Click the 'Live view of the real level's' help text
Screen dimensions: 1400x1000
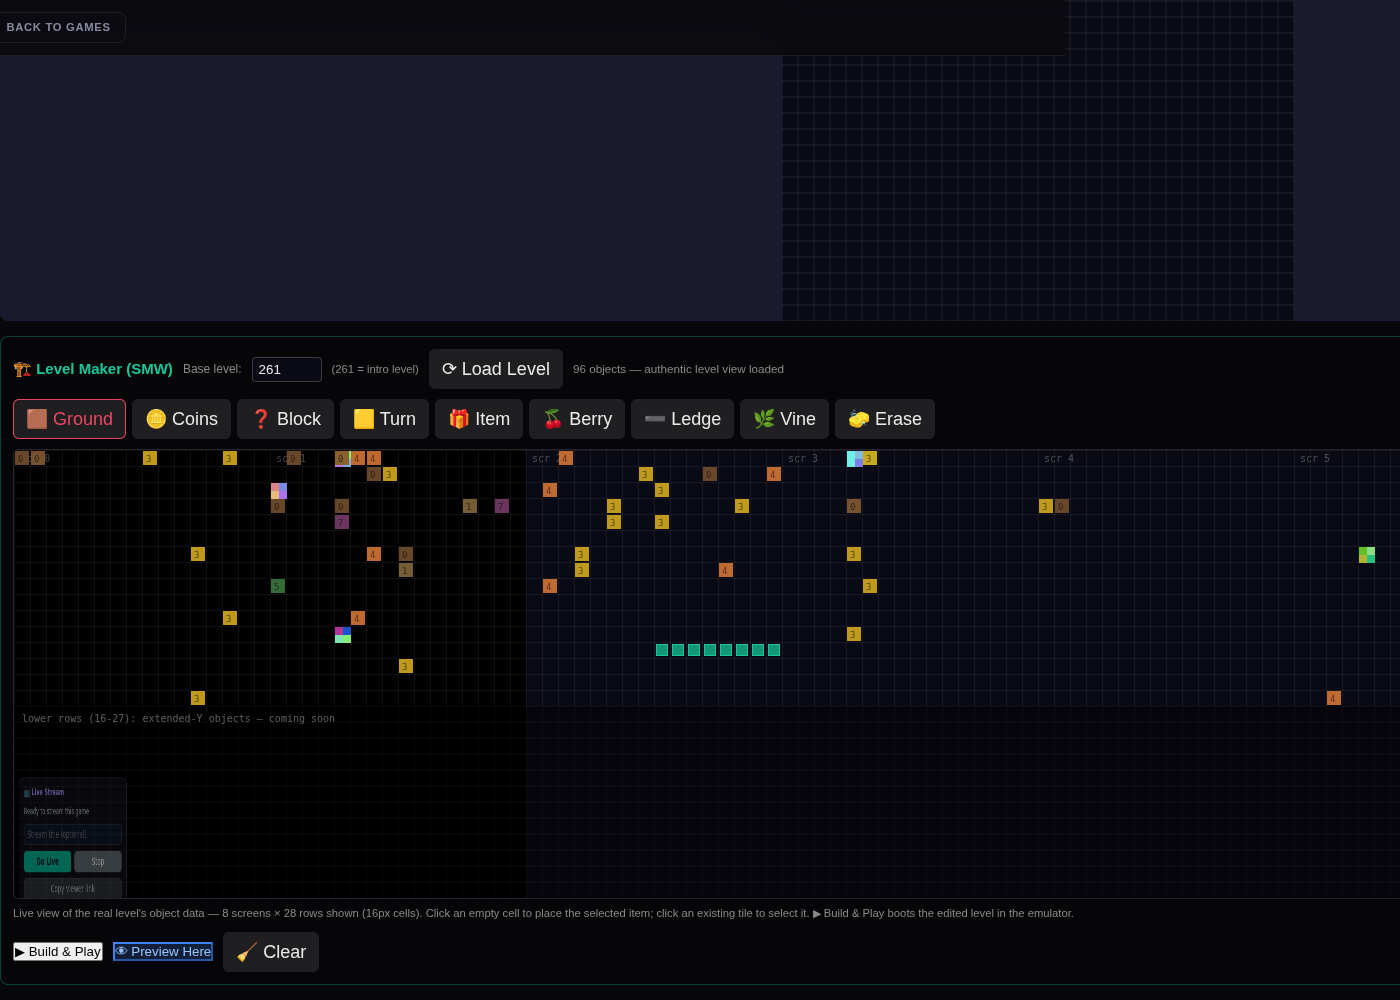click(x=543, y=913)
